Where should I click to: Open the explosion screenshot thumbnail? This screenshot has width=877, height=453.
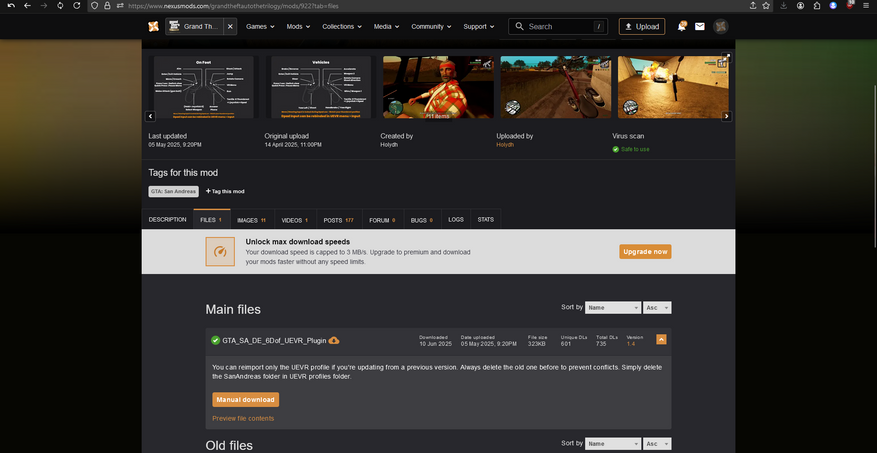673,87
